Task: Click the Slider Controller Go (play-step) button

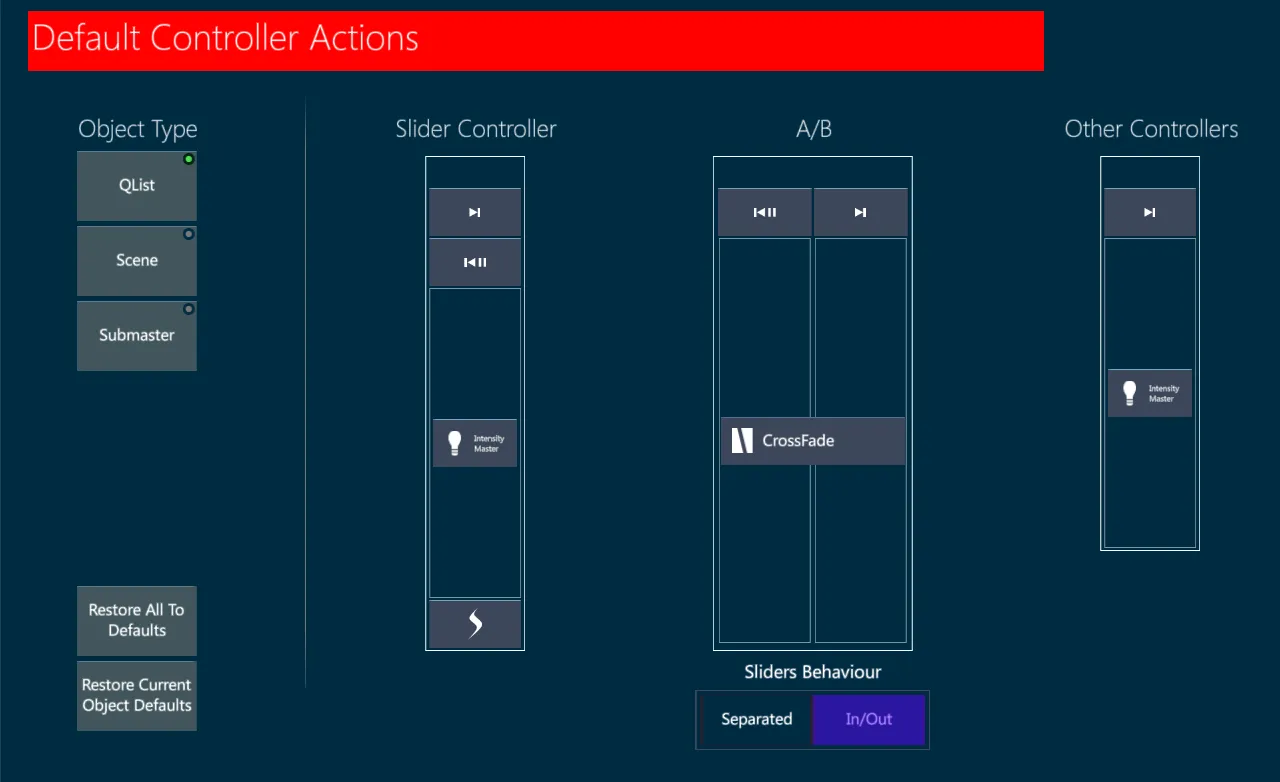Action: (475, 212)
